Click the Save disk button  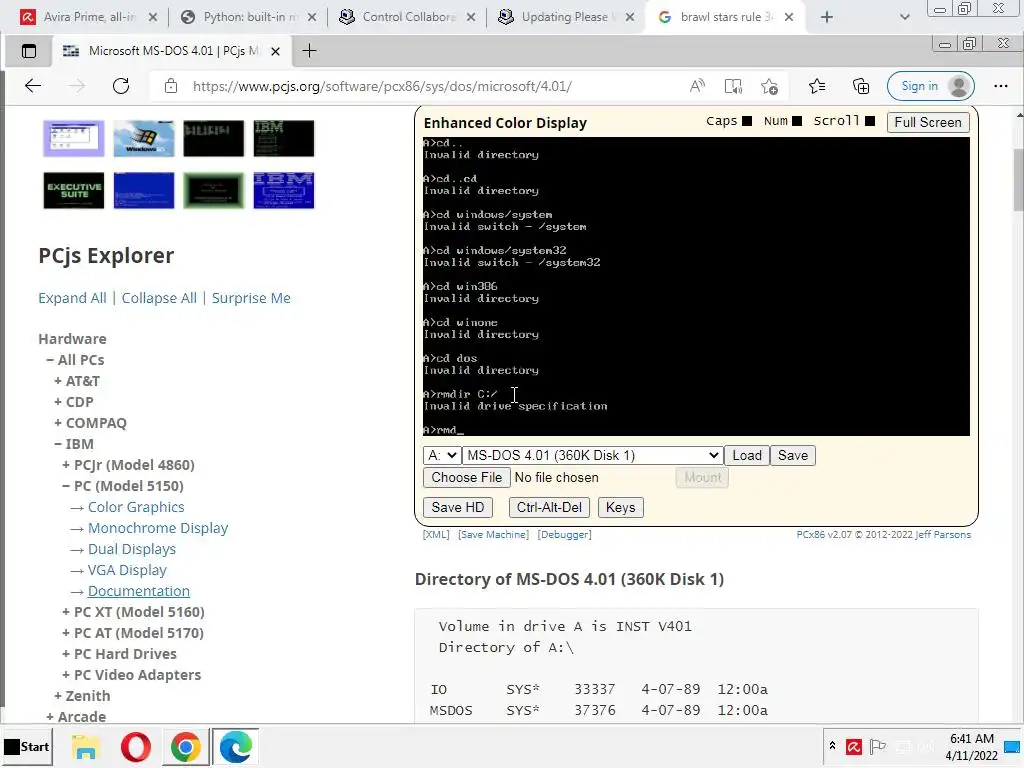coord(792,455)
